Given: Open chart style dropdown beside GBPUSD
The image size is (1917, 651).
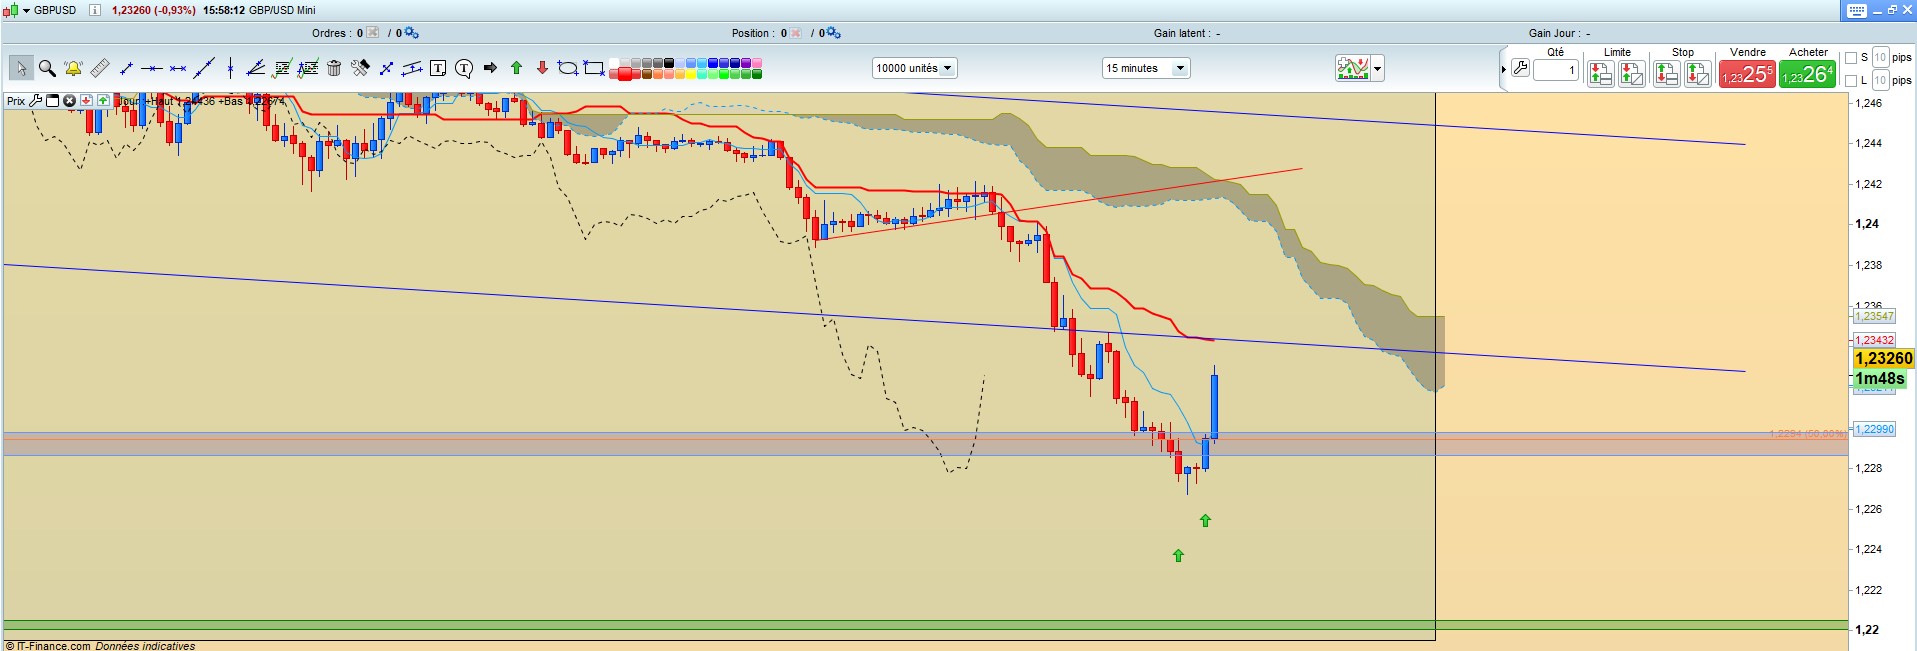Looking at the screenshot, I should pos(26,10).
